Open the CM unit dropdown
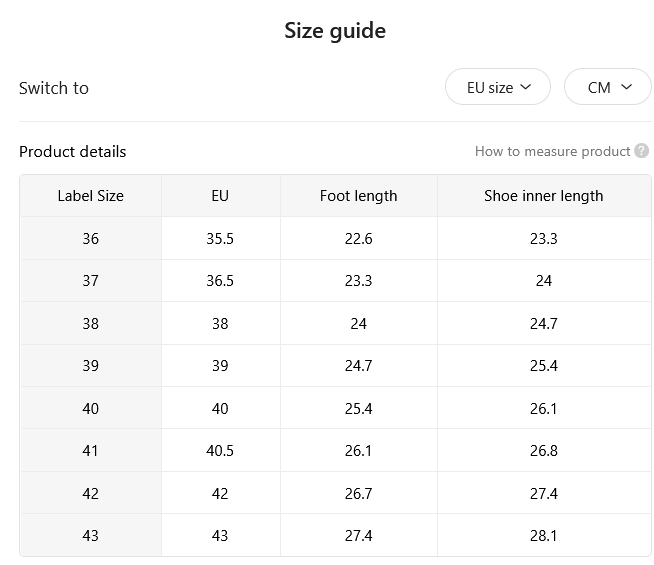 [x=608, y=87]
